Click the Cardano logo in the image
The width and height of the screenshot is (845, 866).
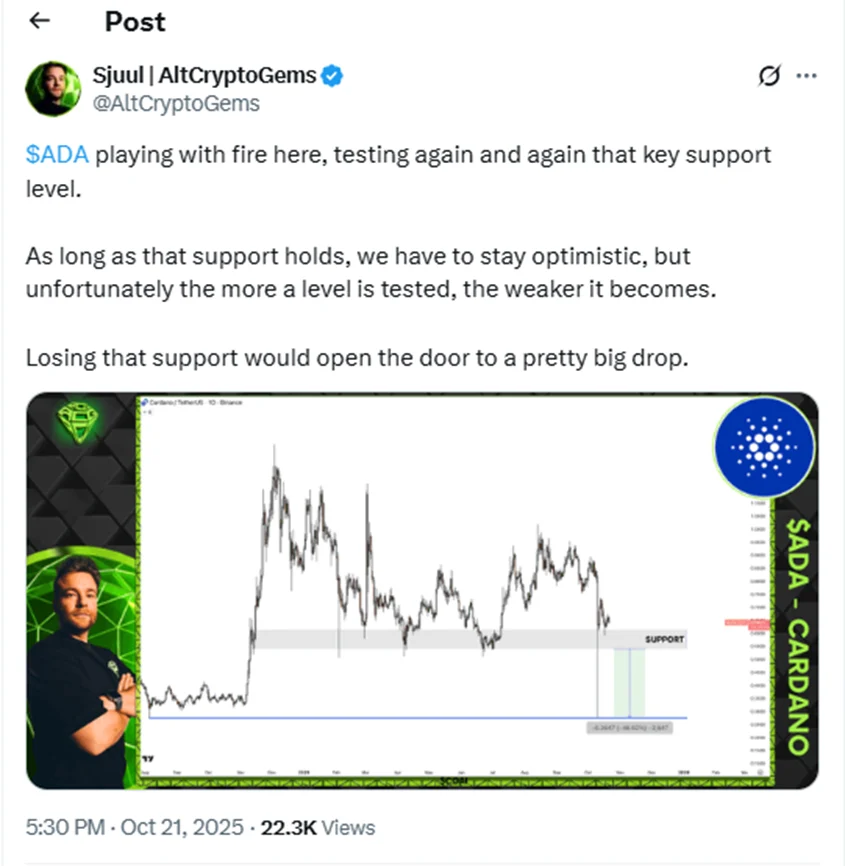(x=765, y=446)
